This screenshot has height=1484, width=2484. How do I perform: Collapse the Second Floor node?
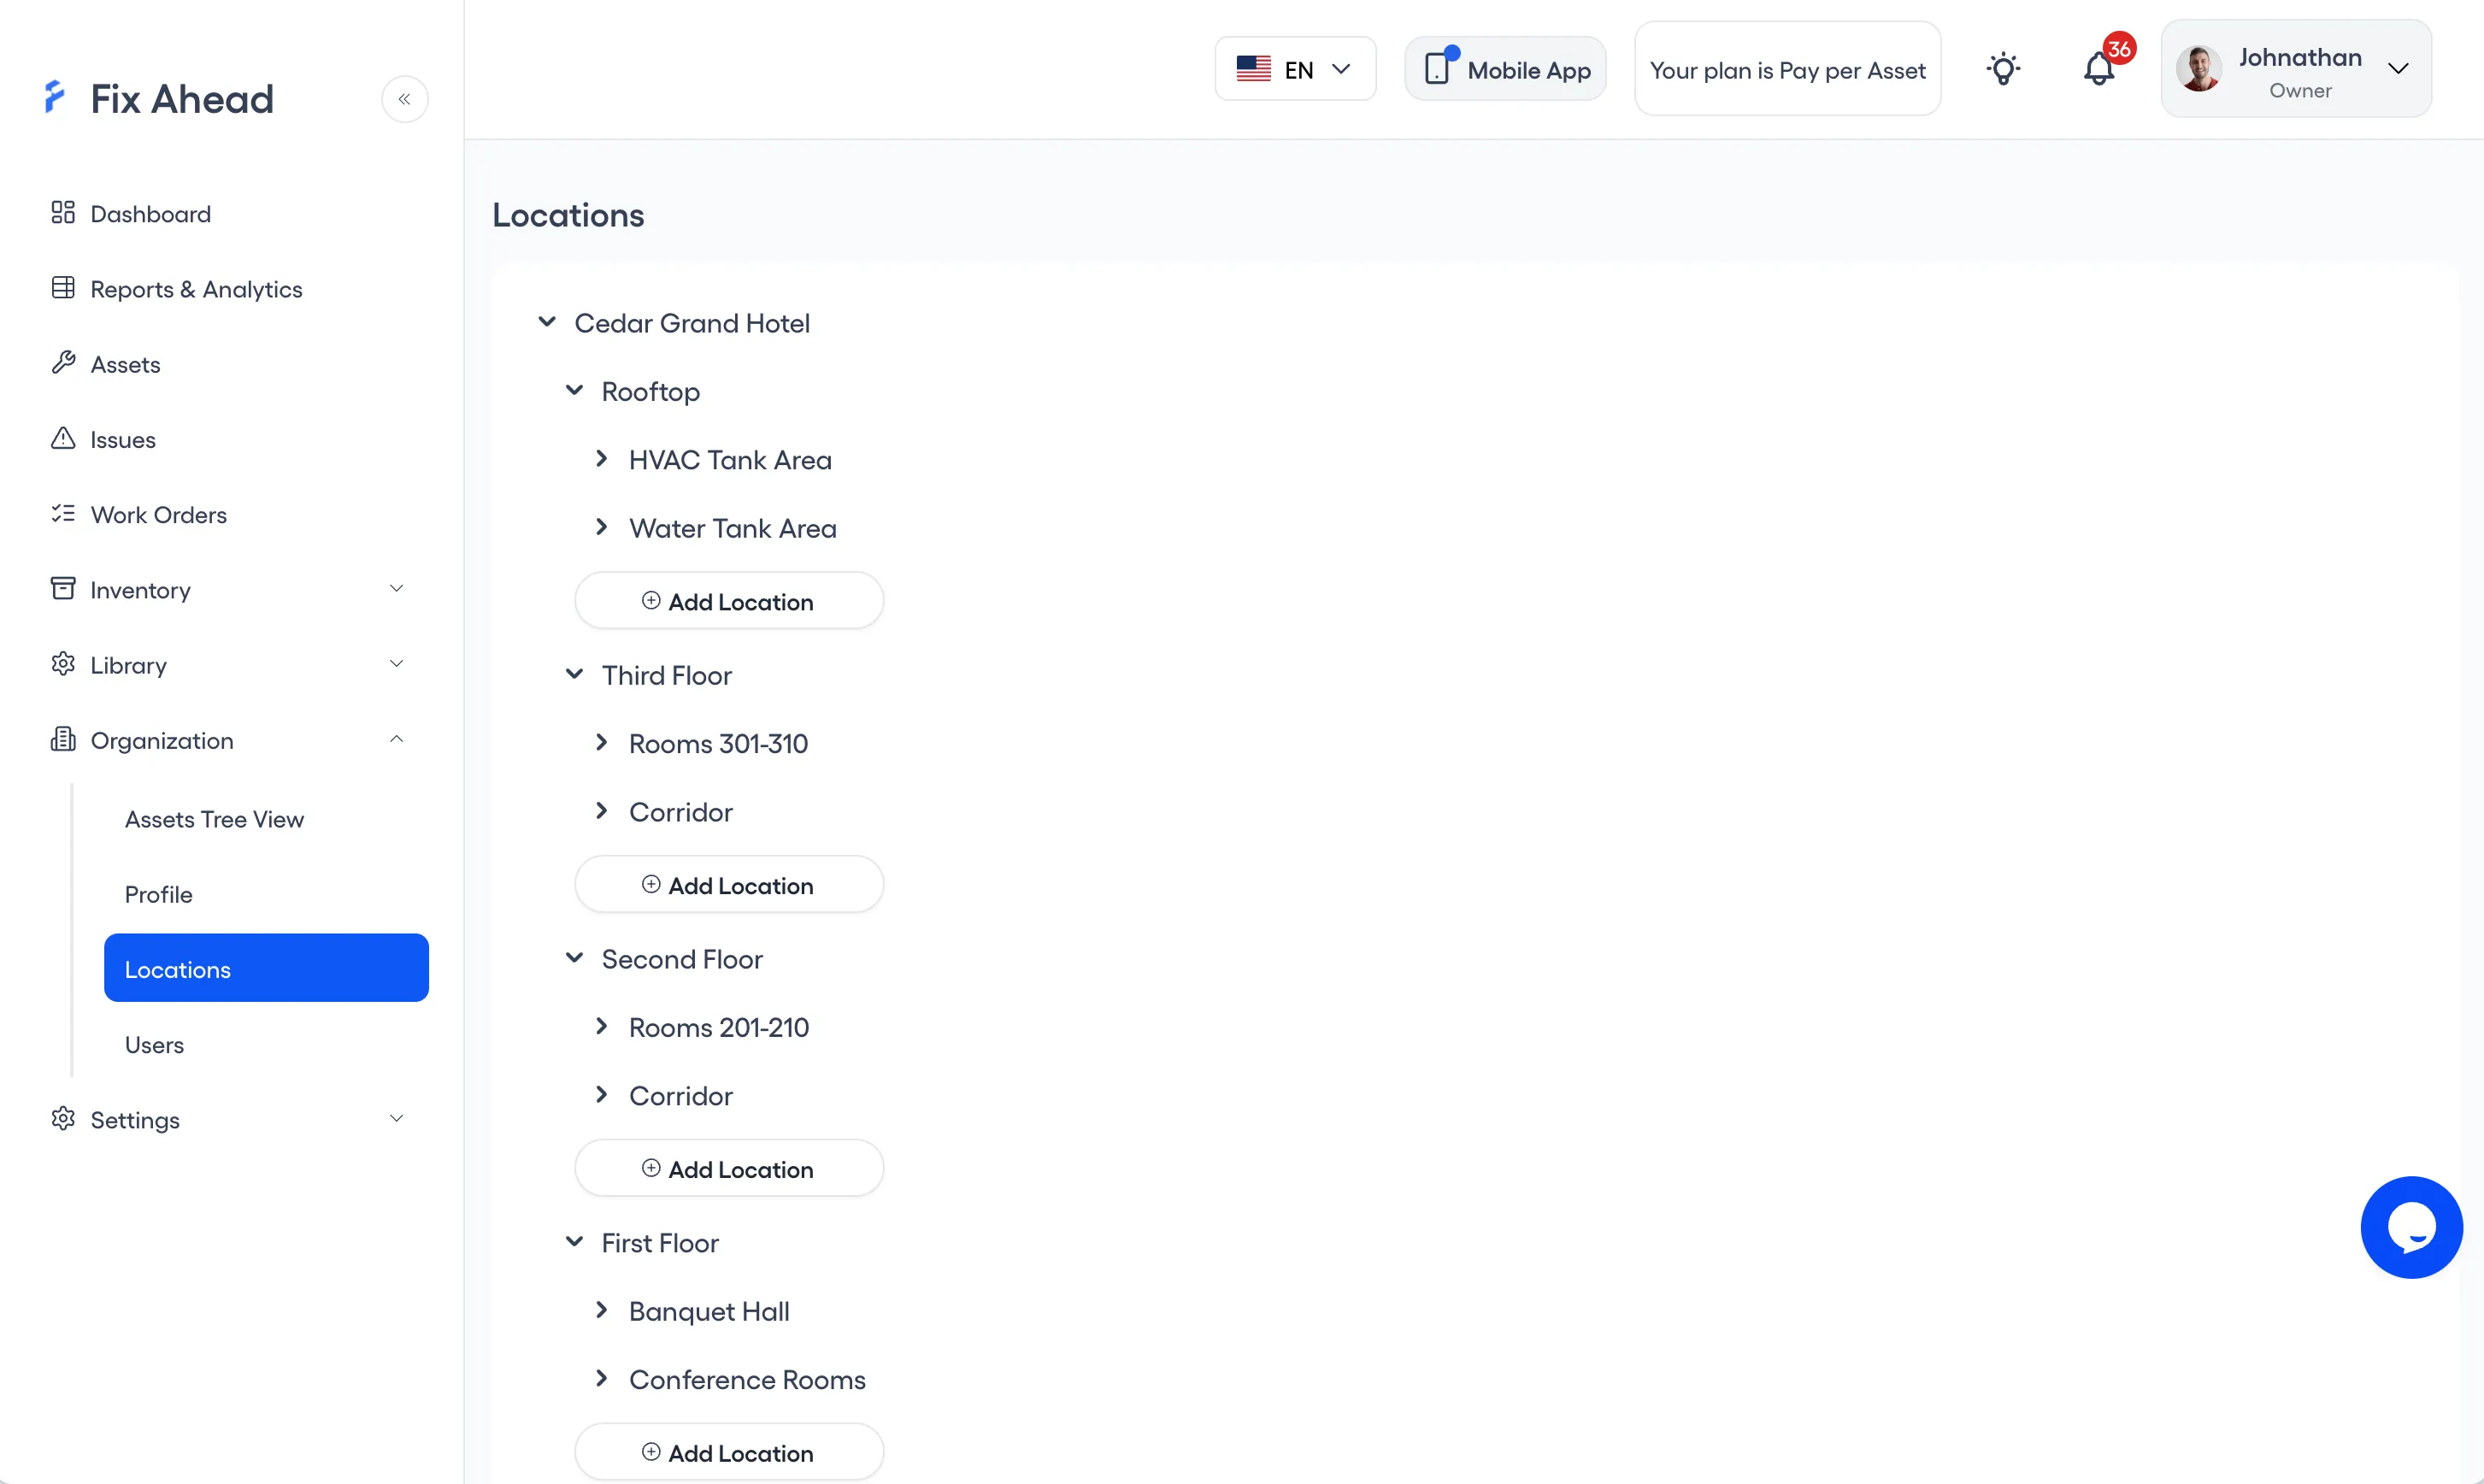574,958
